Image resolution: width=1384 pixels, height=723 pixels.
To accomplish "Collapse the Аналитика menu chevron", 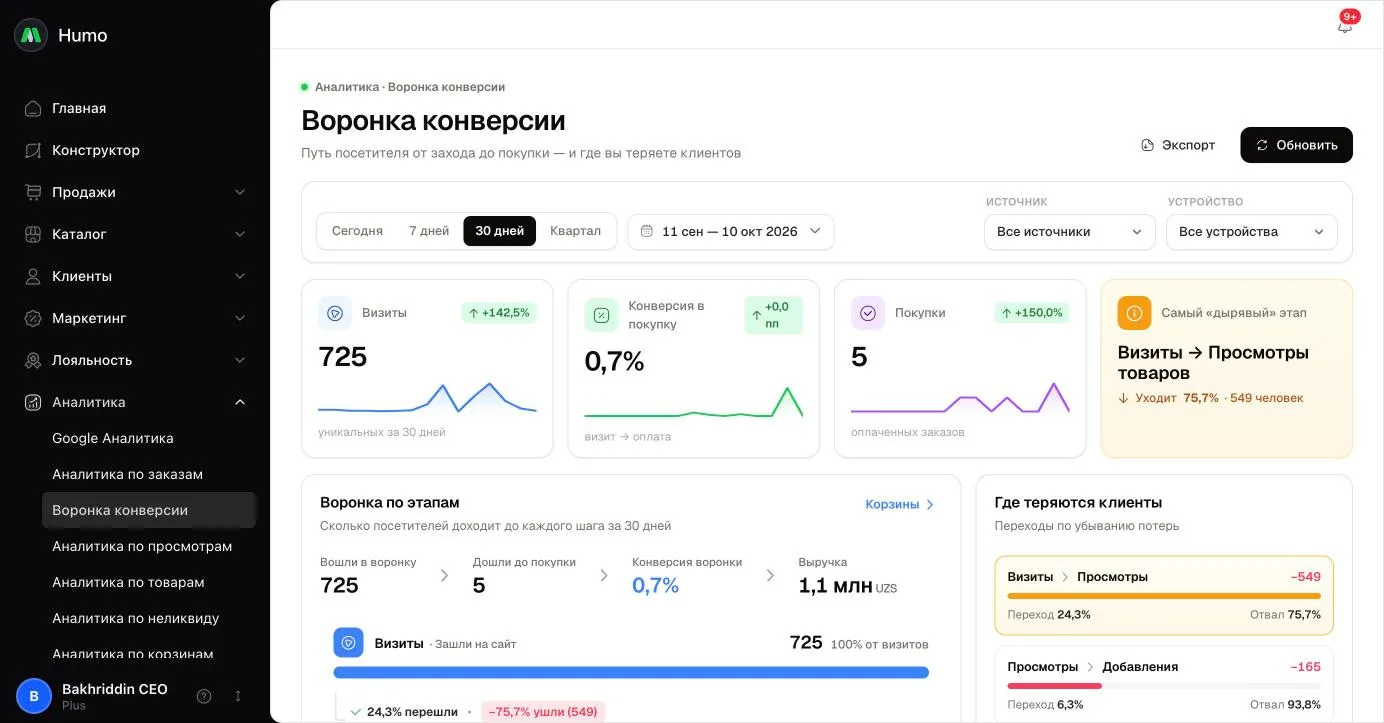I will coord(240,402).
